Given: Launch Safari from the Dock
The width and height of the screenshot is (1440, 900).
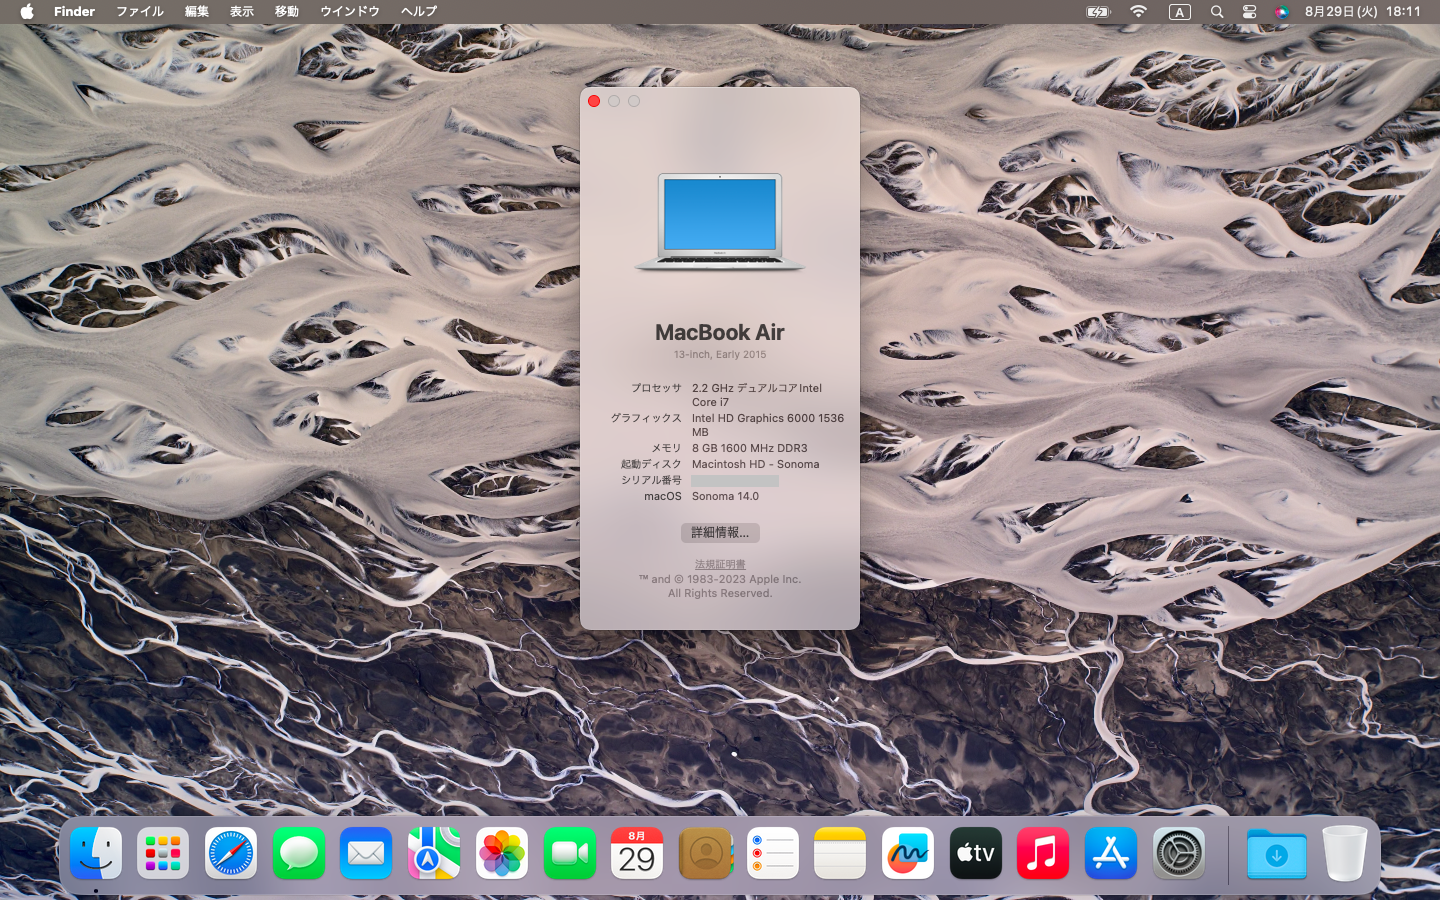Looking at the screenshot, I should [231, 853].
